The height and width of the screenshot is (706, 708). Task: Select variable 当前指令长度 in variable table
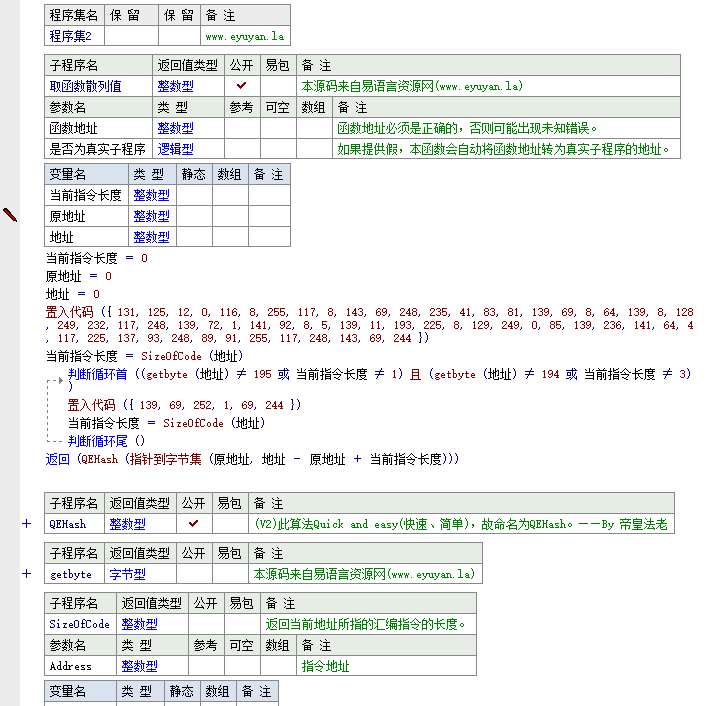tap(86, 195)
